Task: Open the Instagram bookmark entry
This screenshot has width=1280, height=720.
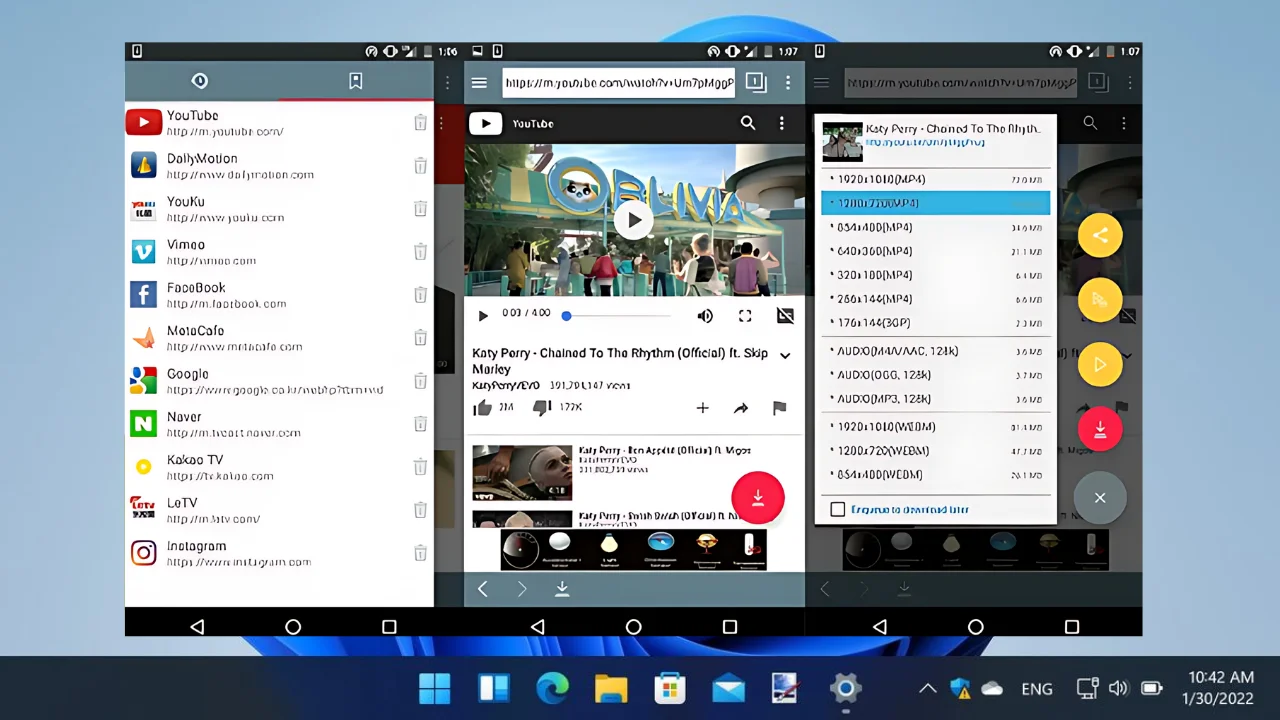Action: point(279,553)
